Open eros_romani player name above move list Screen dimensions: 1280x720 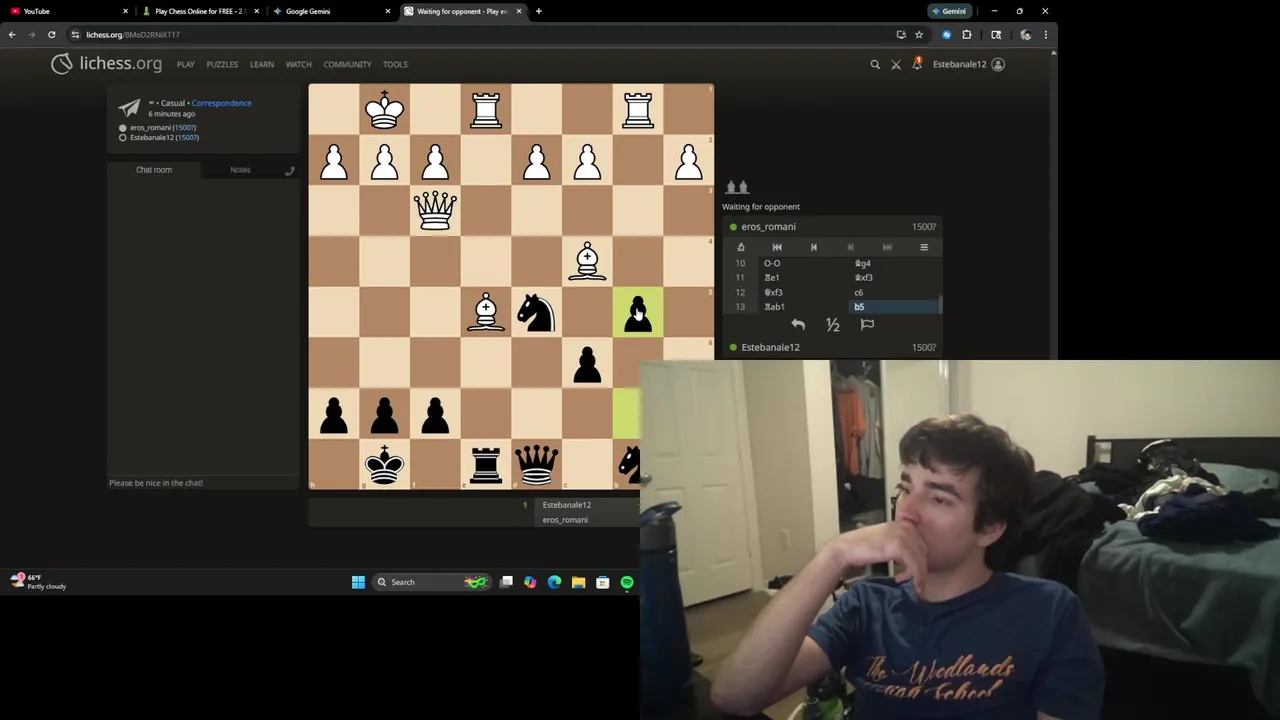point(768,227)
